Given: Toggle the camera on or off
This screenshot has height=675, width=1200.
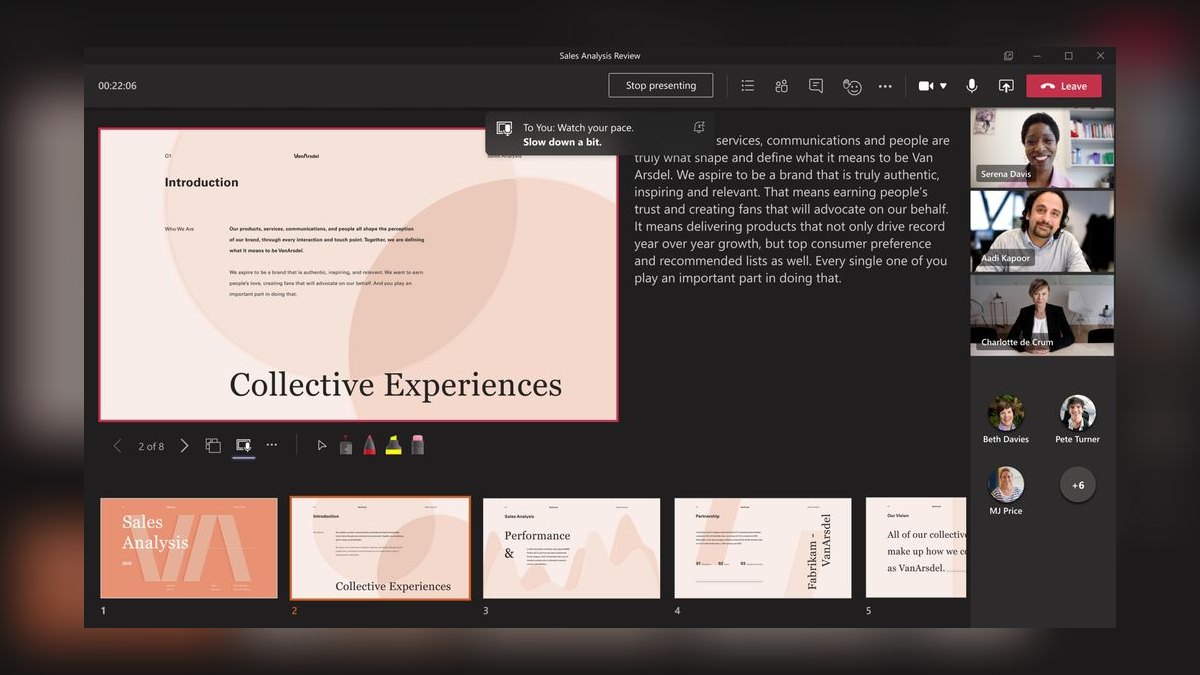Looking at the screenshot, I should 926,86.
